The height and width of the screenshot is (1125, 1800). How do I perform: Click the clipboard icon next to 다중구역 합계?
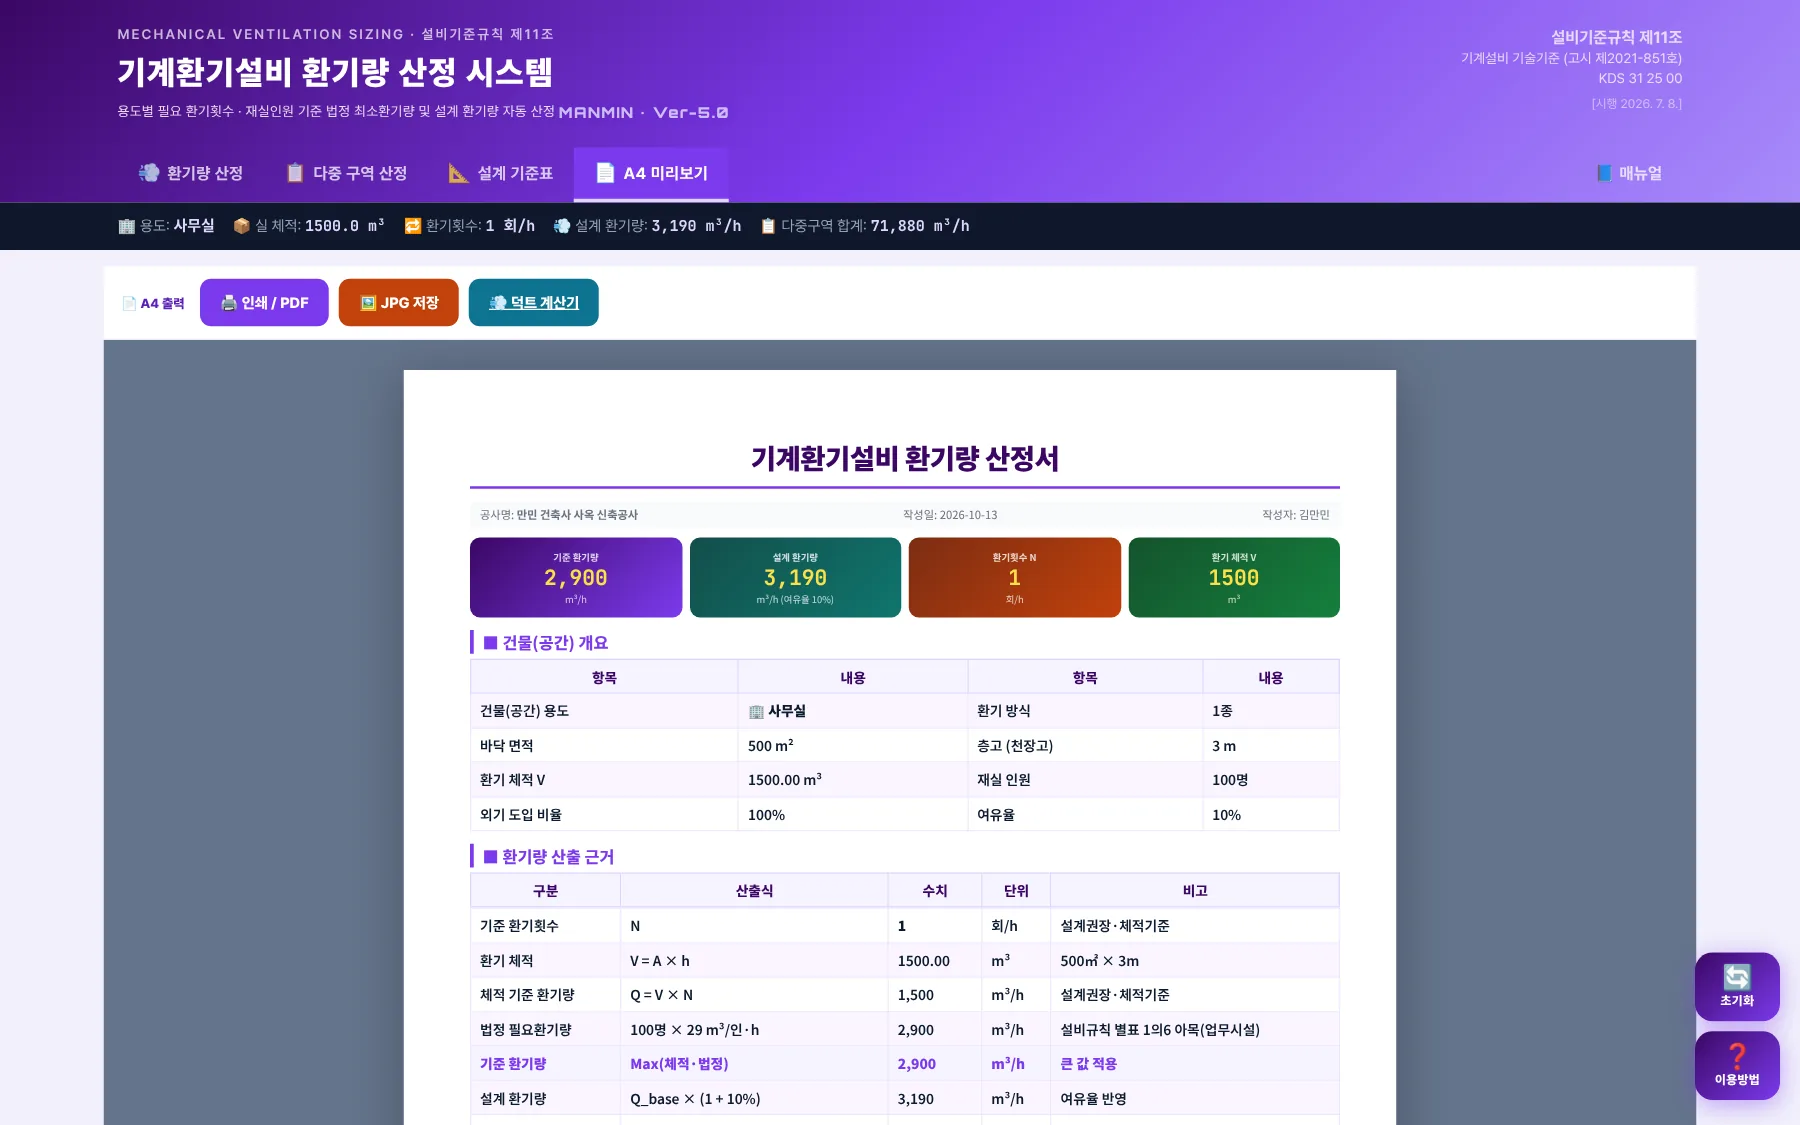tap(768, 226)
